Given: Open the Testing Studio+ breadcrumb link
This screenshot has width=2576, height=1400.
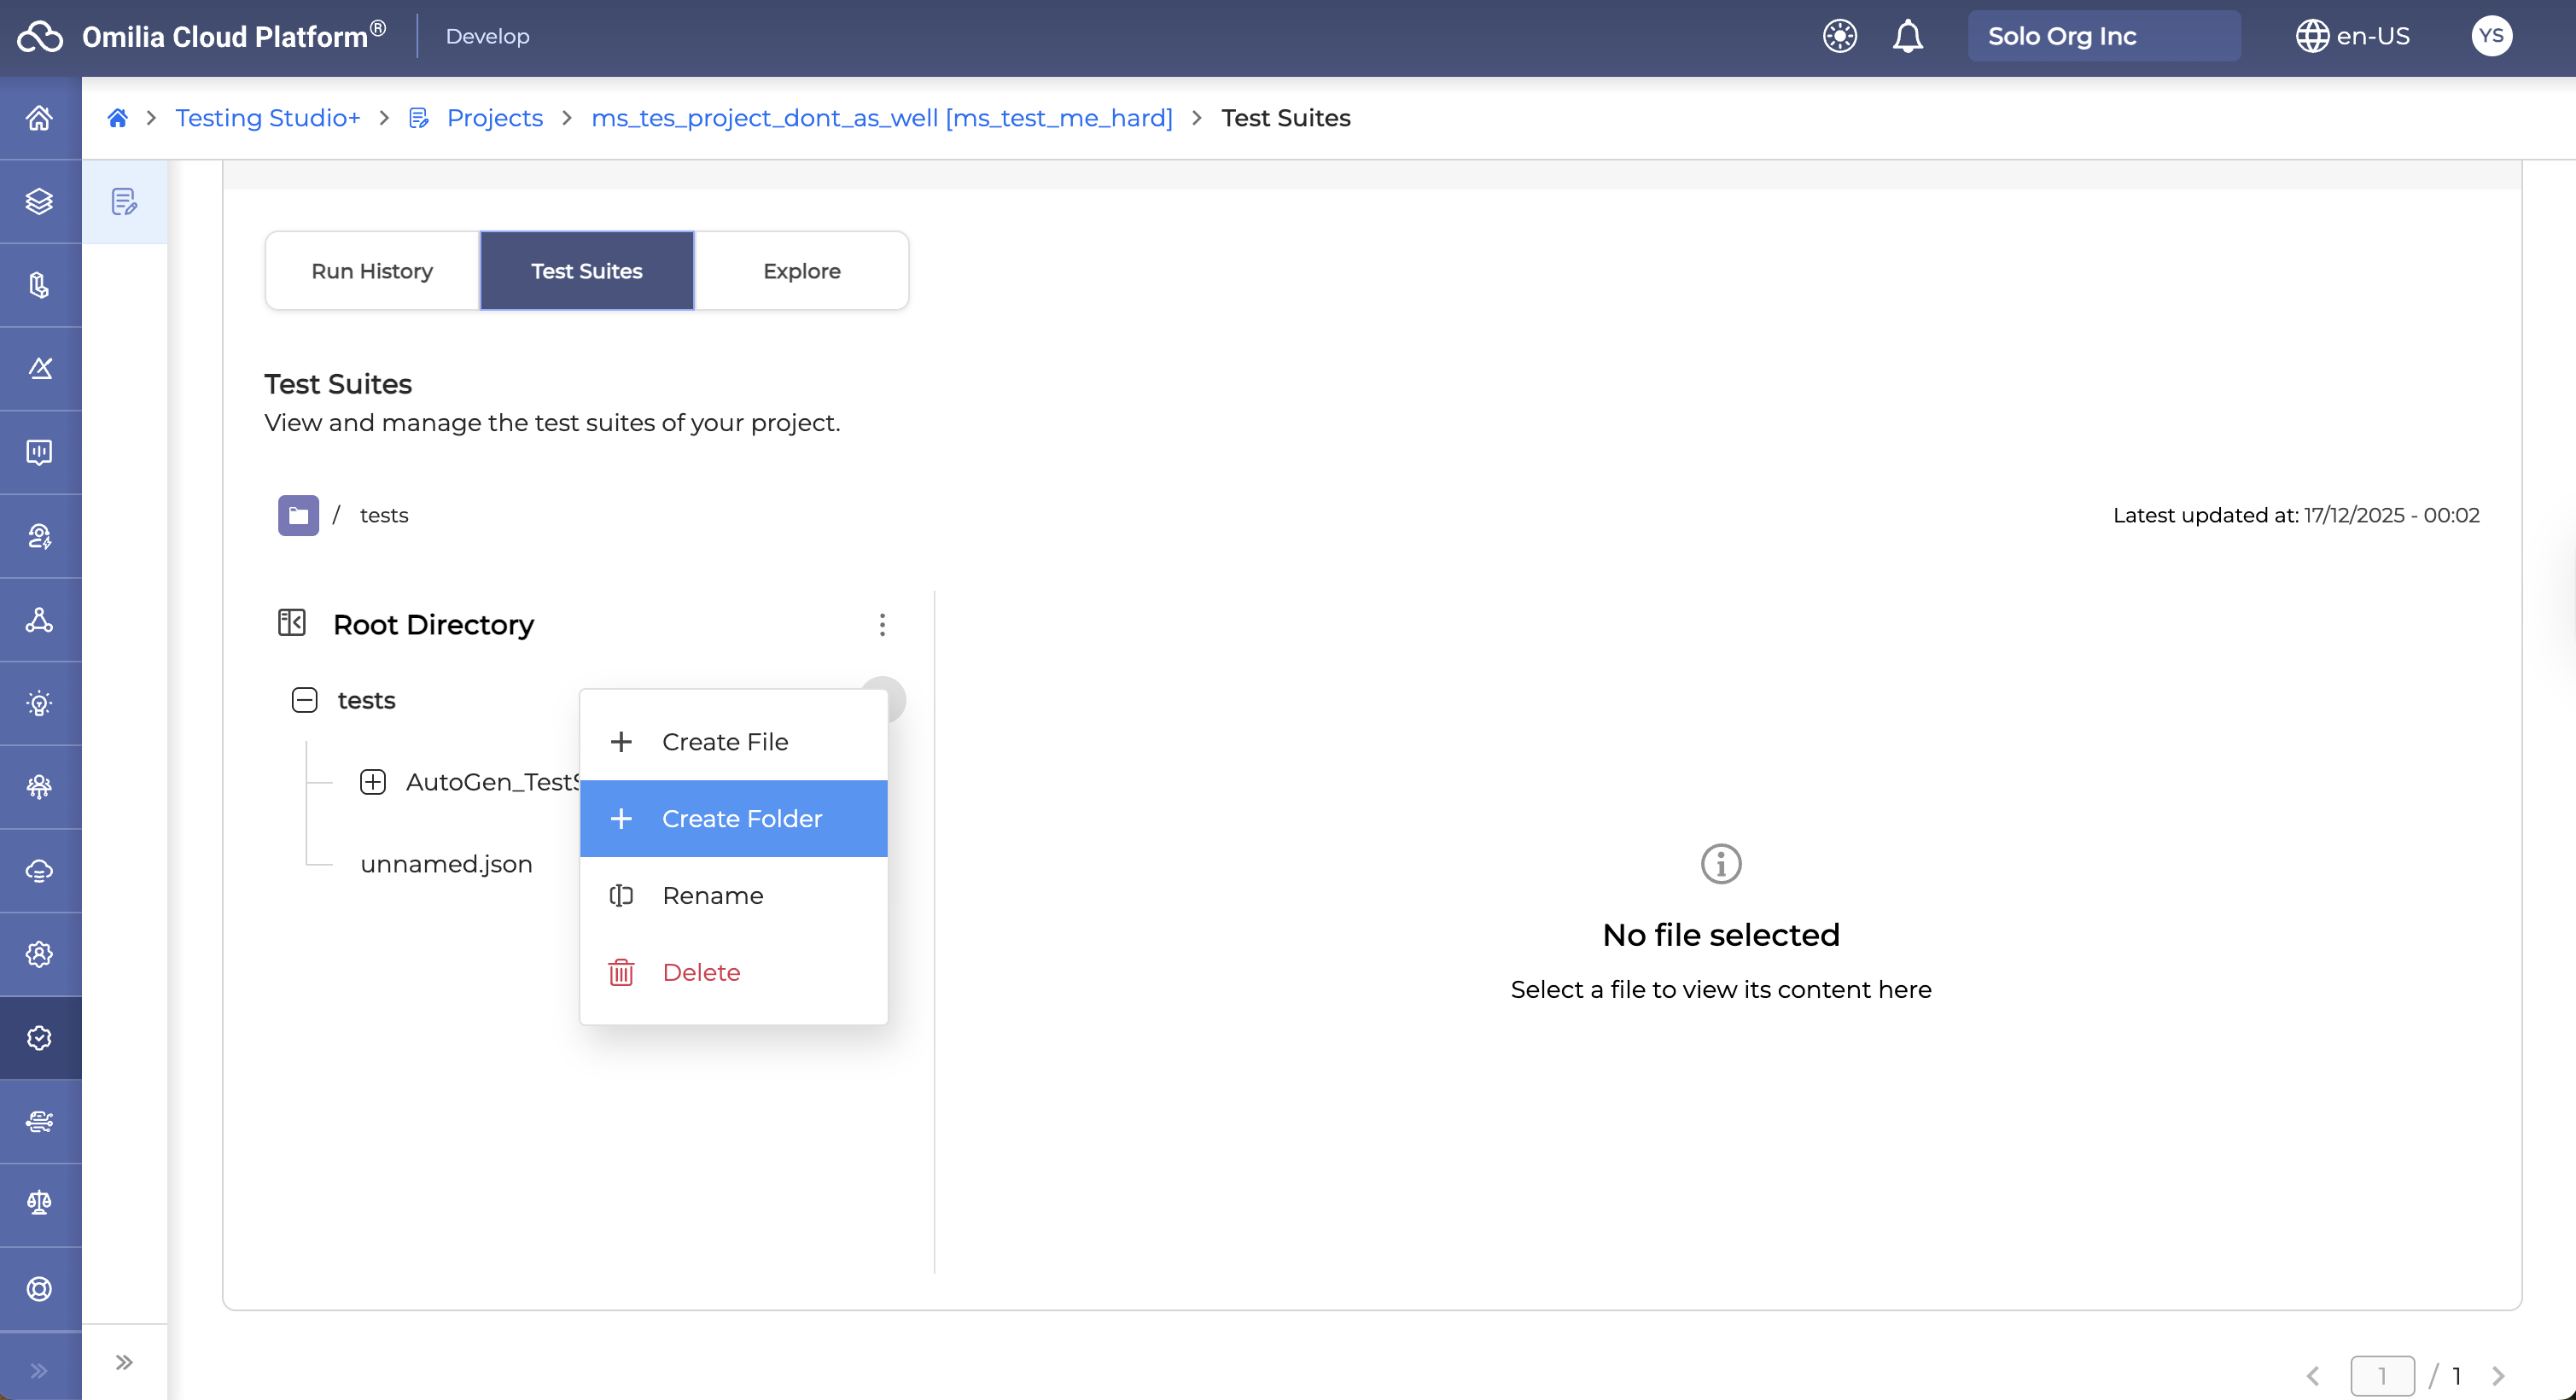Looking at the screenshot, I should click(267, 117).
